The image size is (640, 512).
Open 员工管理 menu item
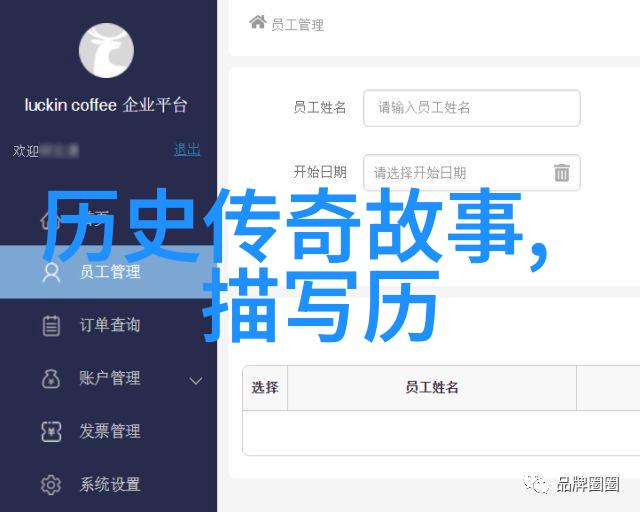(108, 272)
